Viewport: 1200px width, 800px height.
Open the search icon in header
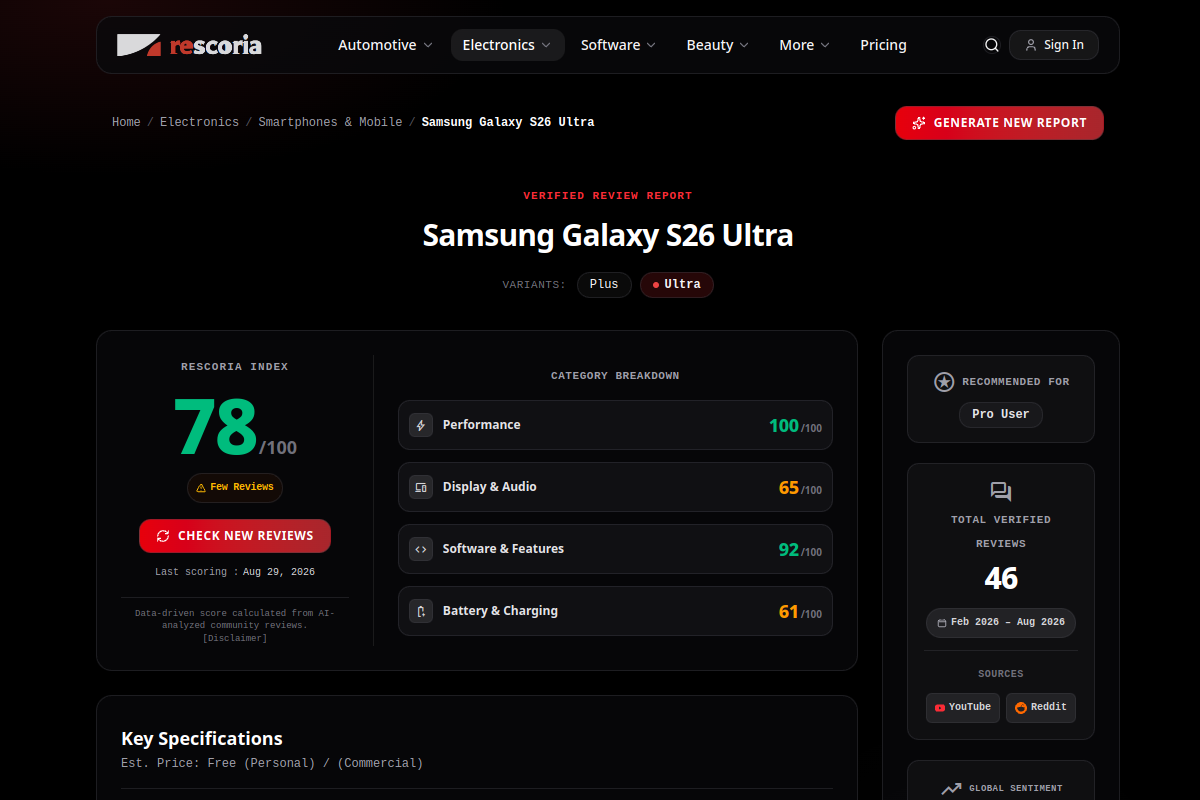[x=992, y=45]
